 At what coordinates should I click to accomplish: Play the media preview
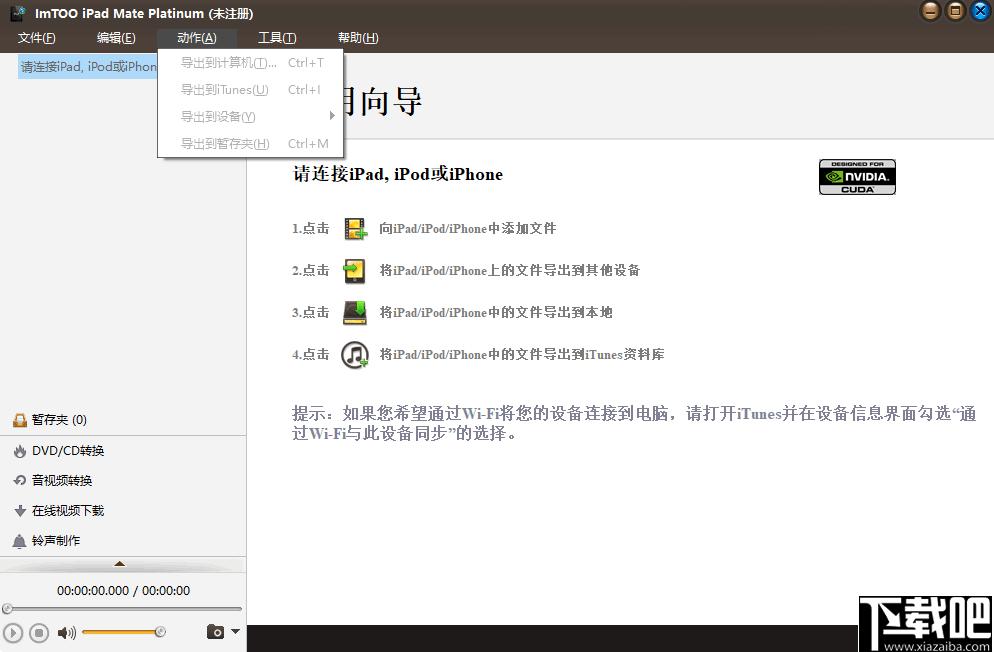[12, 632]
